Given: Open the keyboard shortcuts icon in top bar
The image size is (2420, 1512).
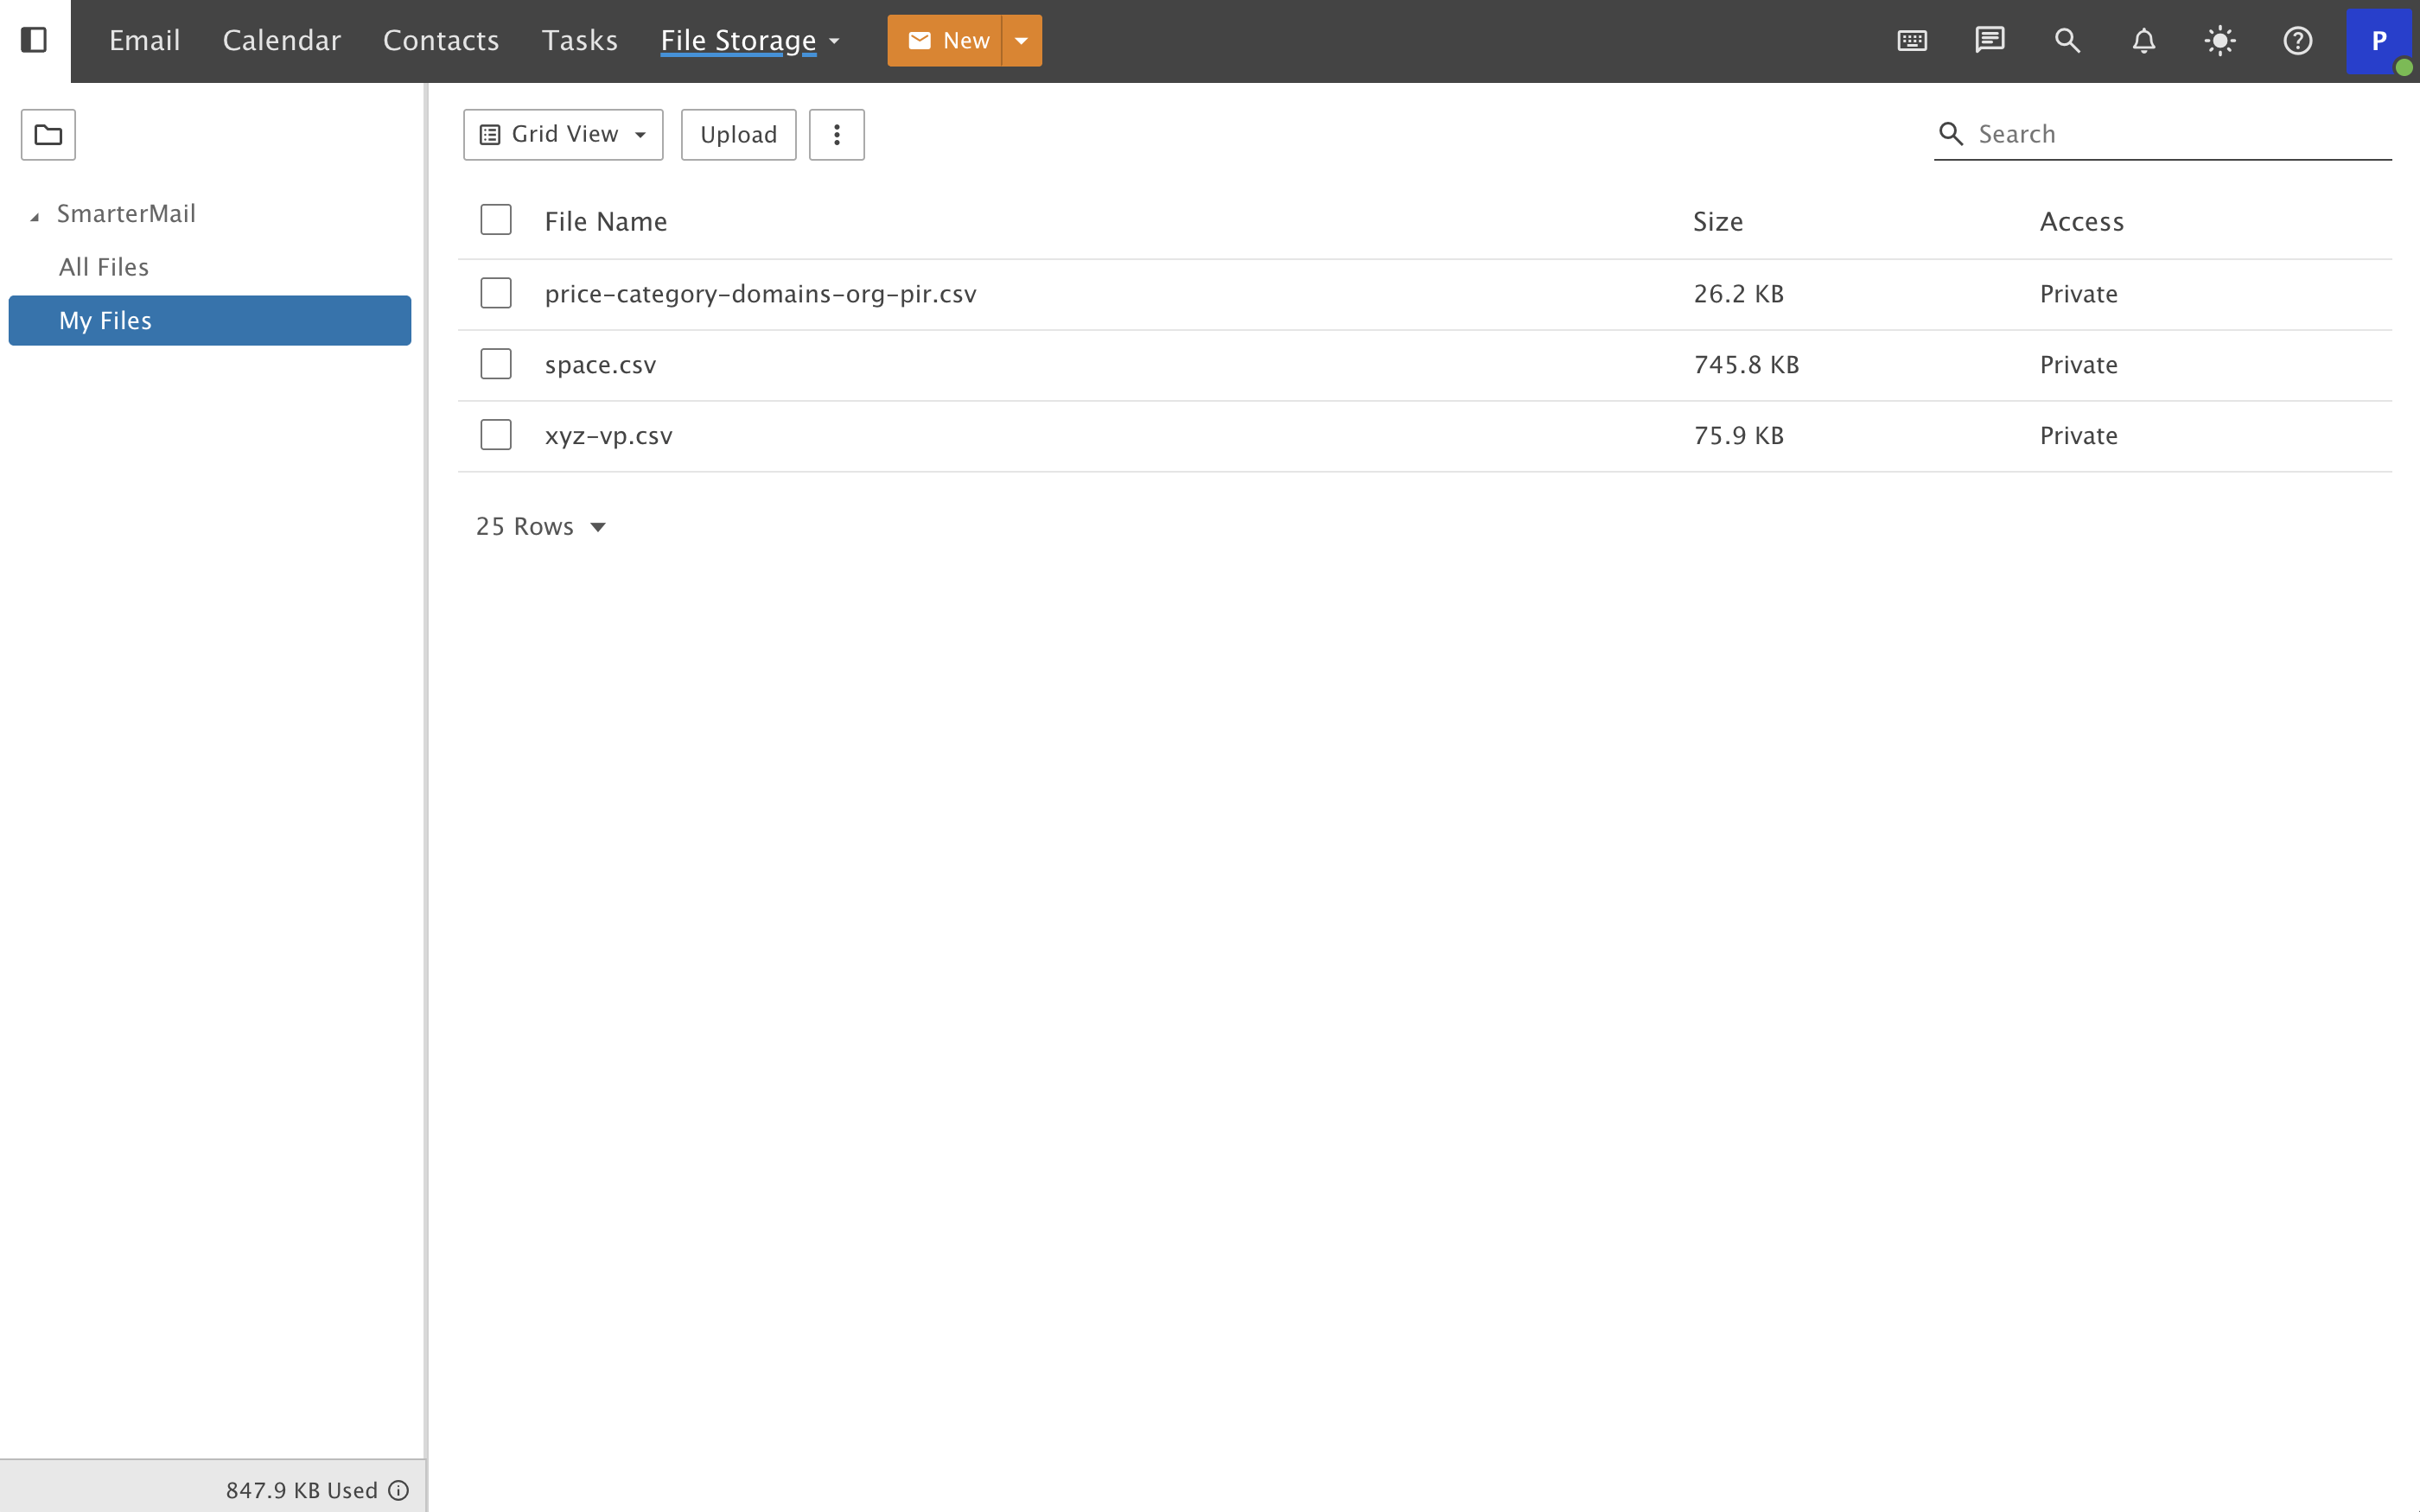Looking at the screenshot, I should click(x=1911, y=40).
